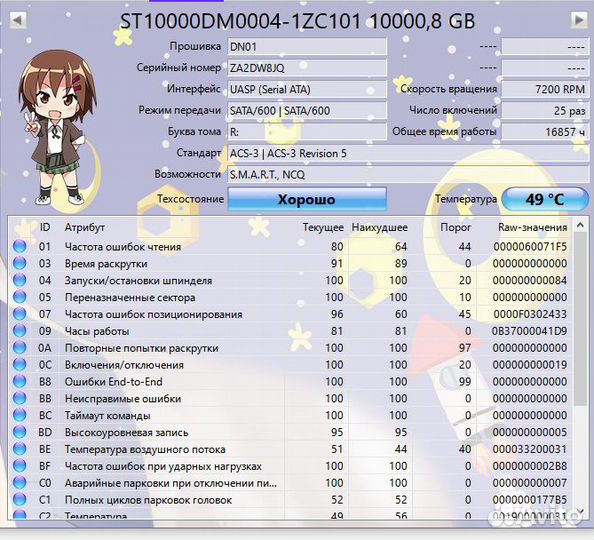594x540 pixels.
Task: Click the UASP (Serial ATA) interface field
Action: click(307, 89)
